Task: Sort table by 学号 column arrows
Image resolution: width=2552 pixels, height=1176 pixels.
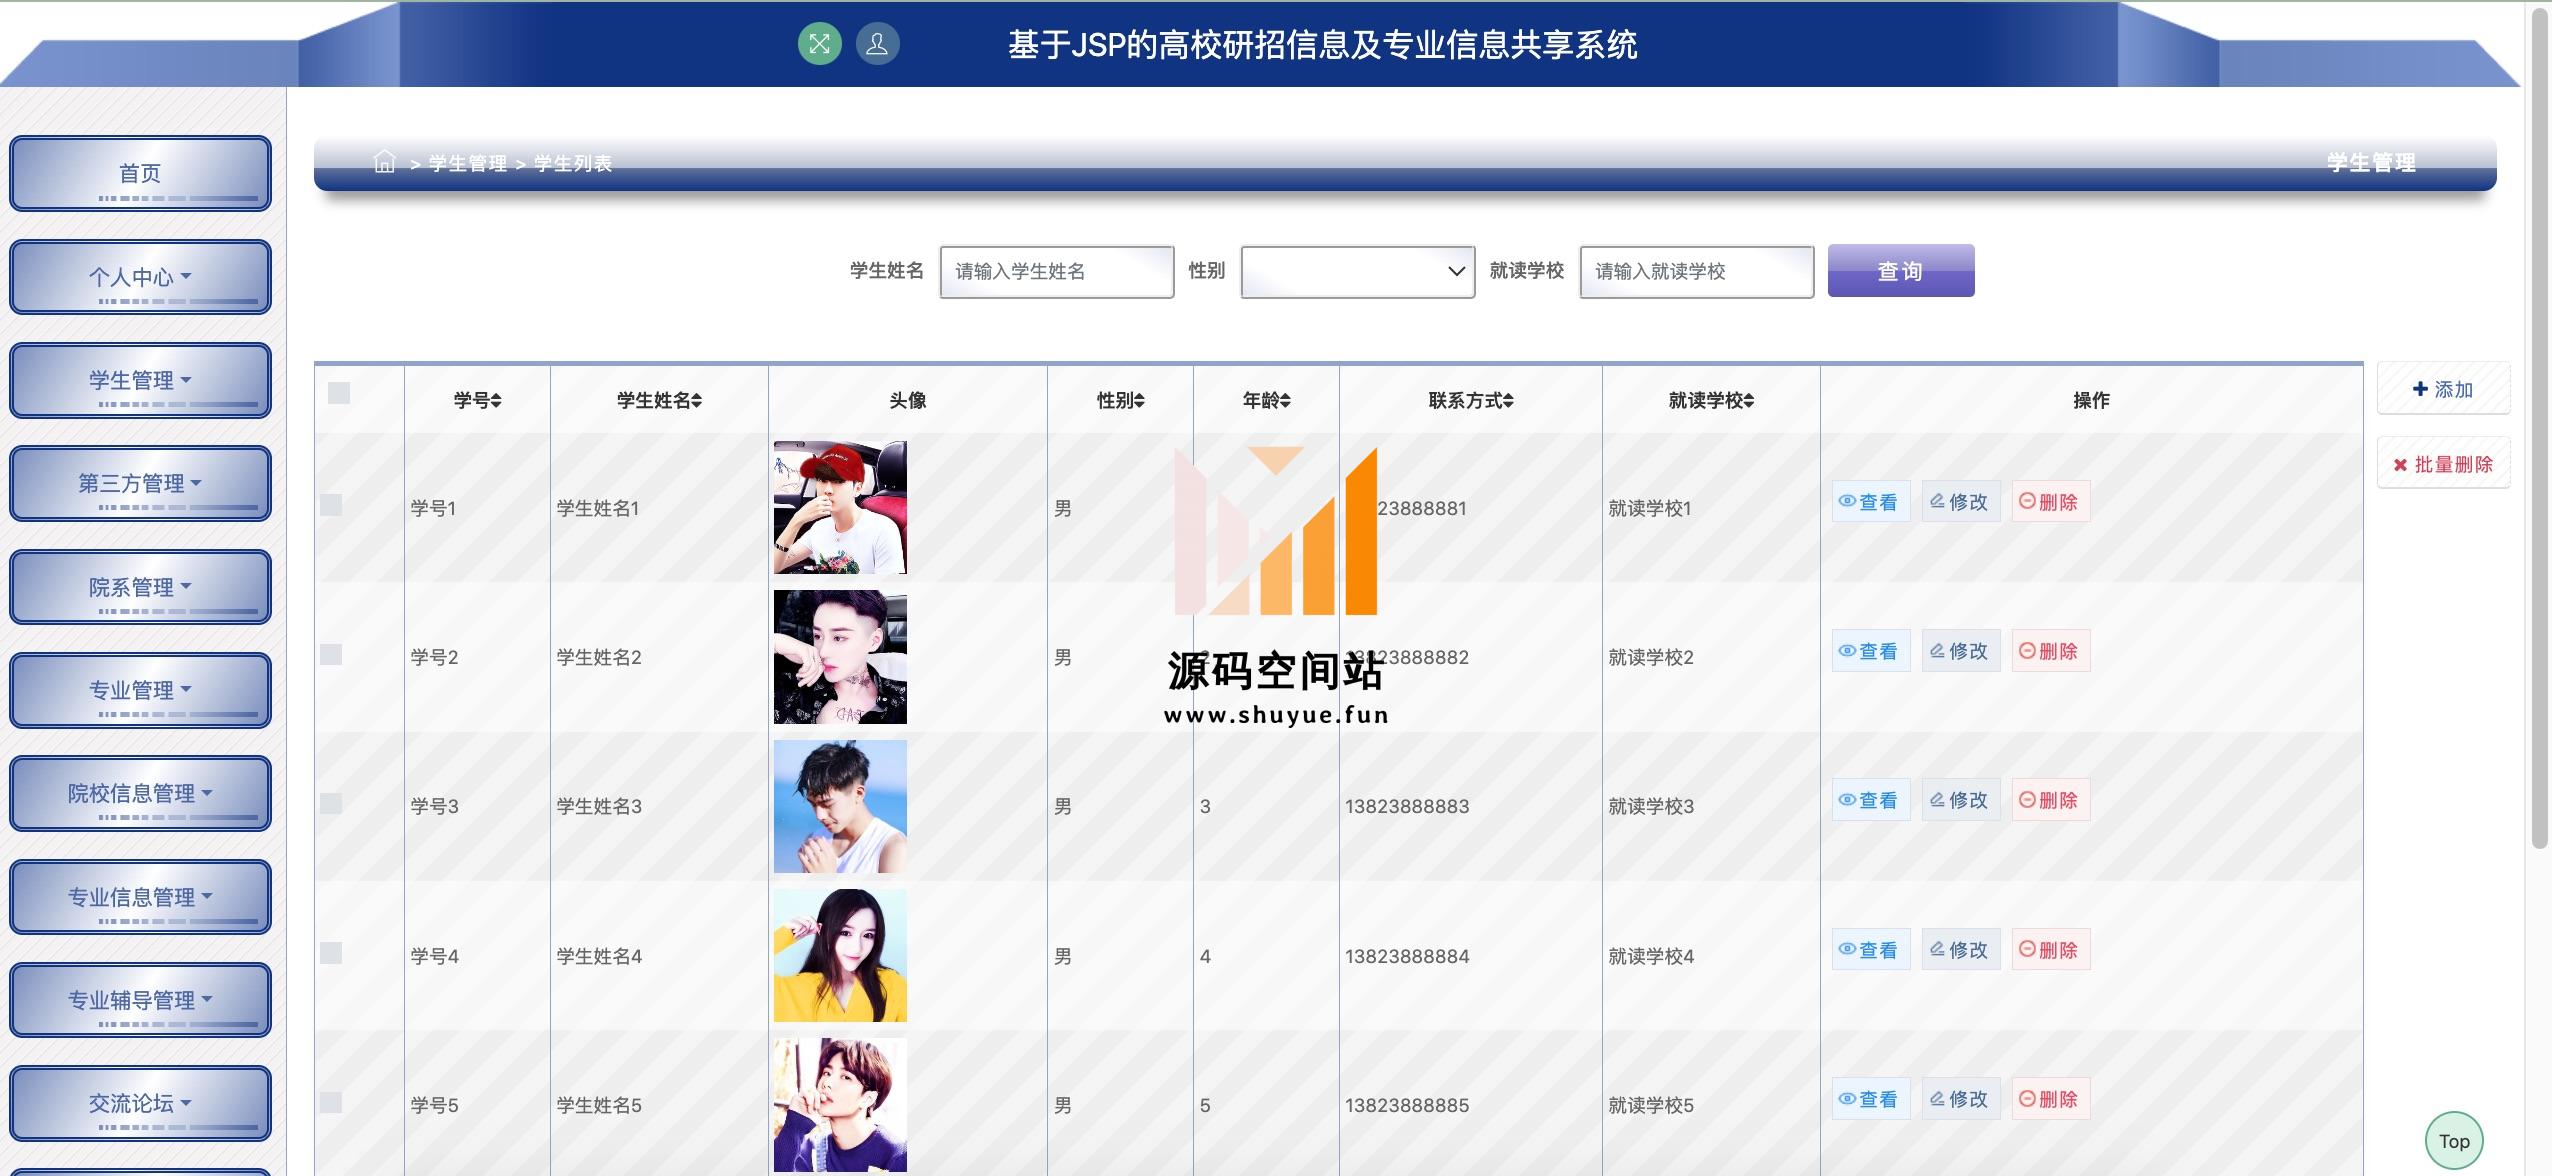Action: [x=496, y=401]
